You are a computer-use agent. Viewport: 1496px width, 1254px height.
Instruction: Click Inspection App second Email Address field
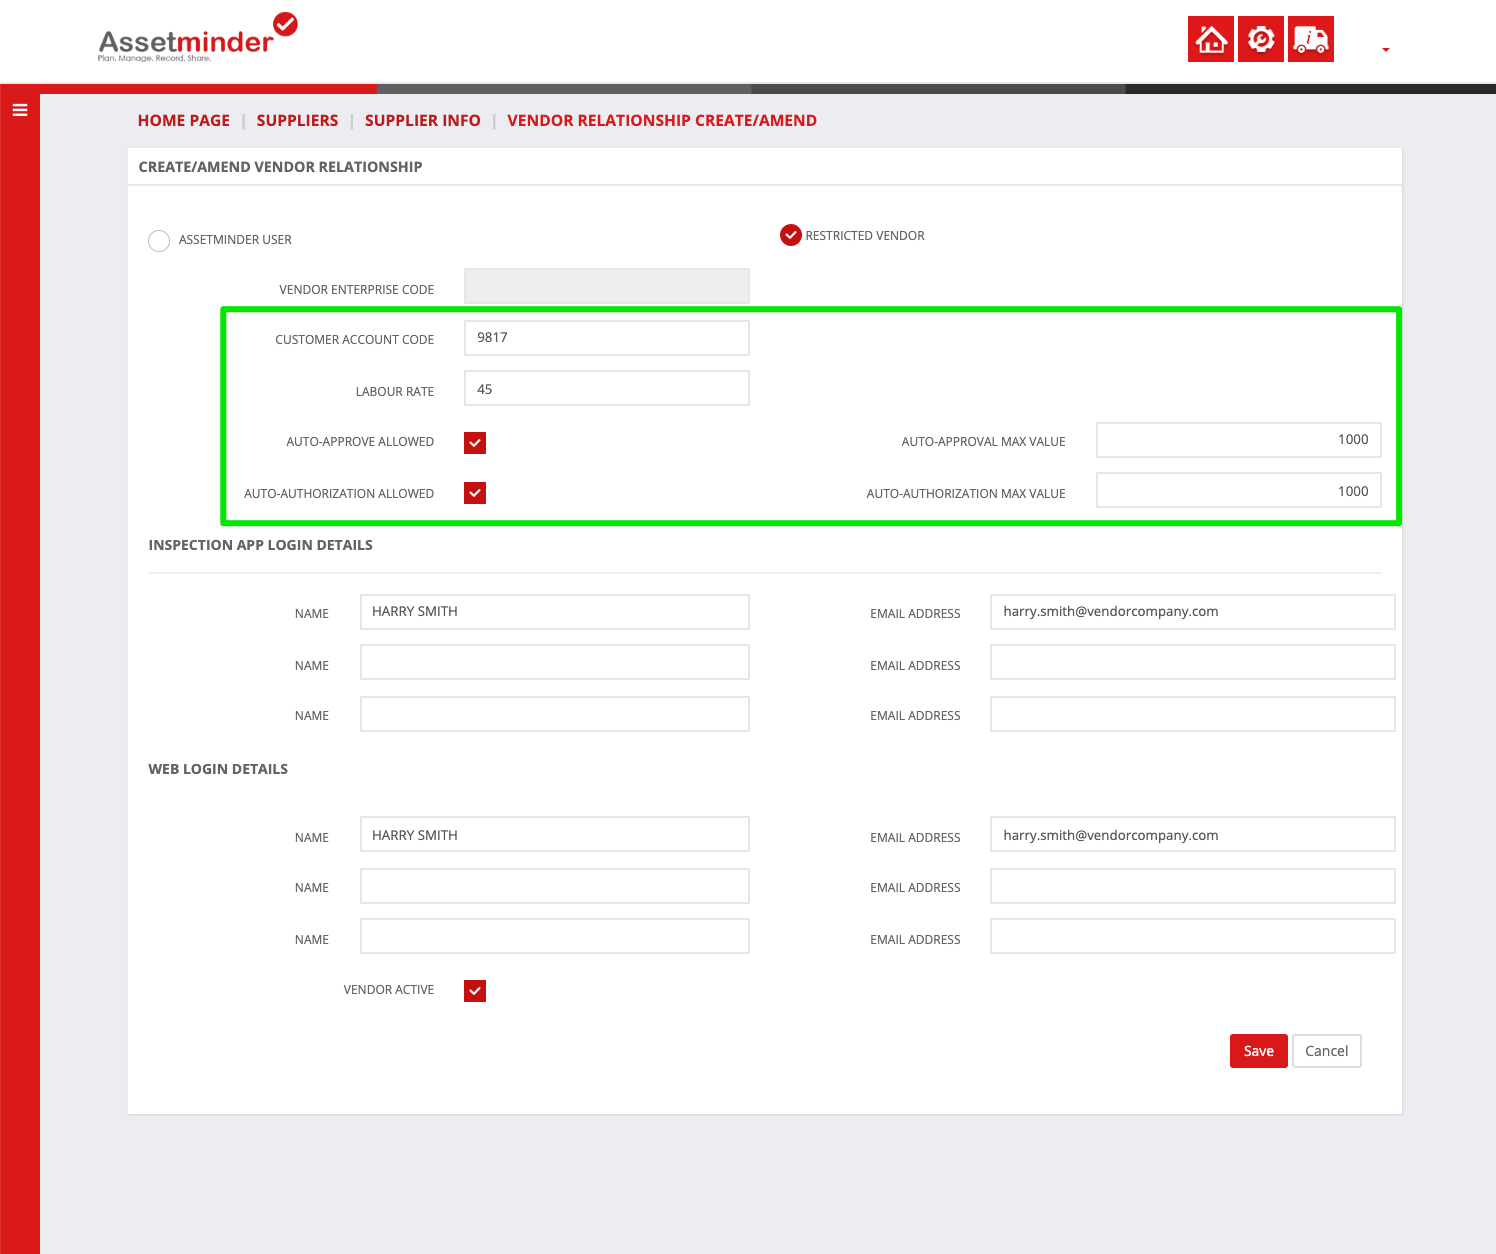1193,662
